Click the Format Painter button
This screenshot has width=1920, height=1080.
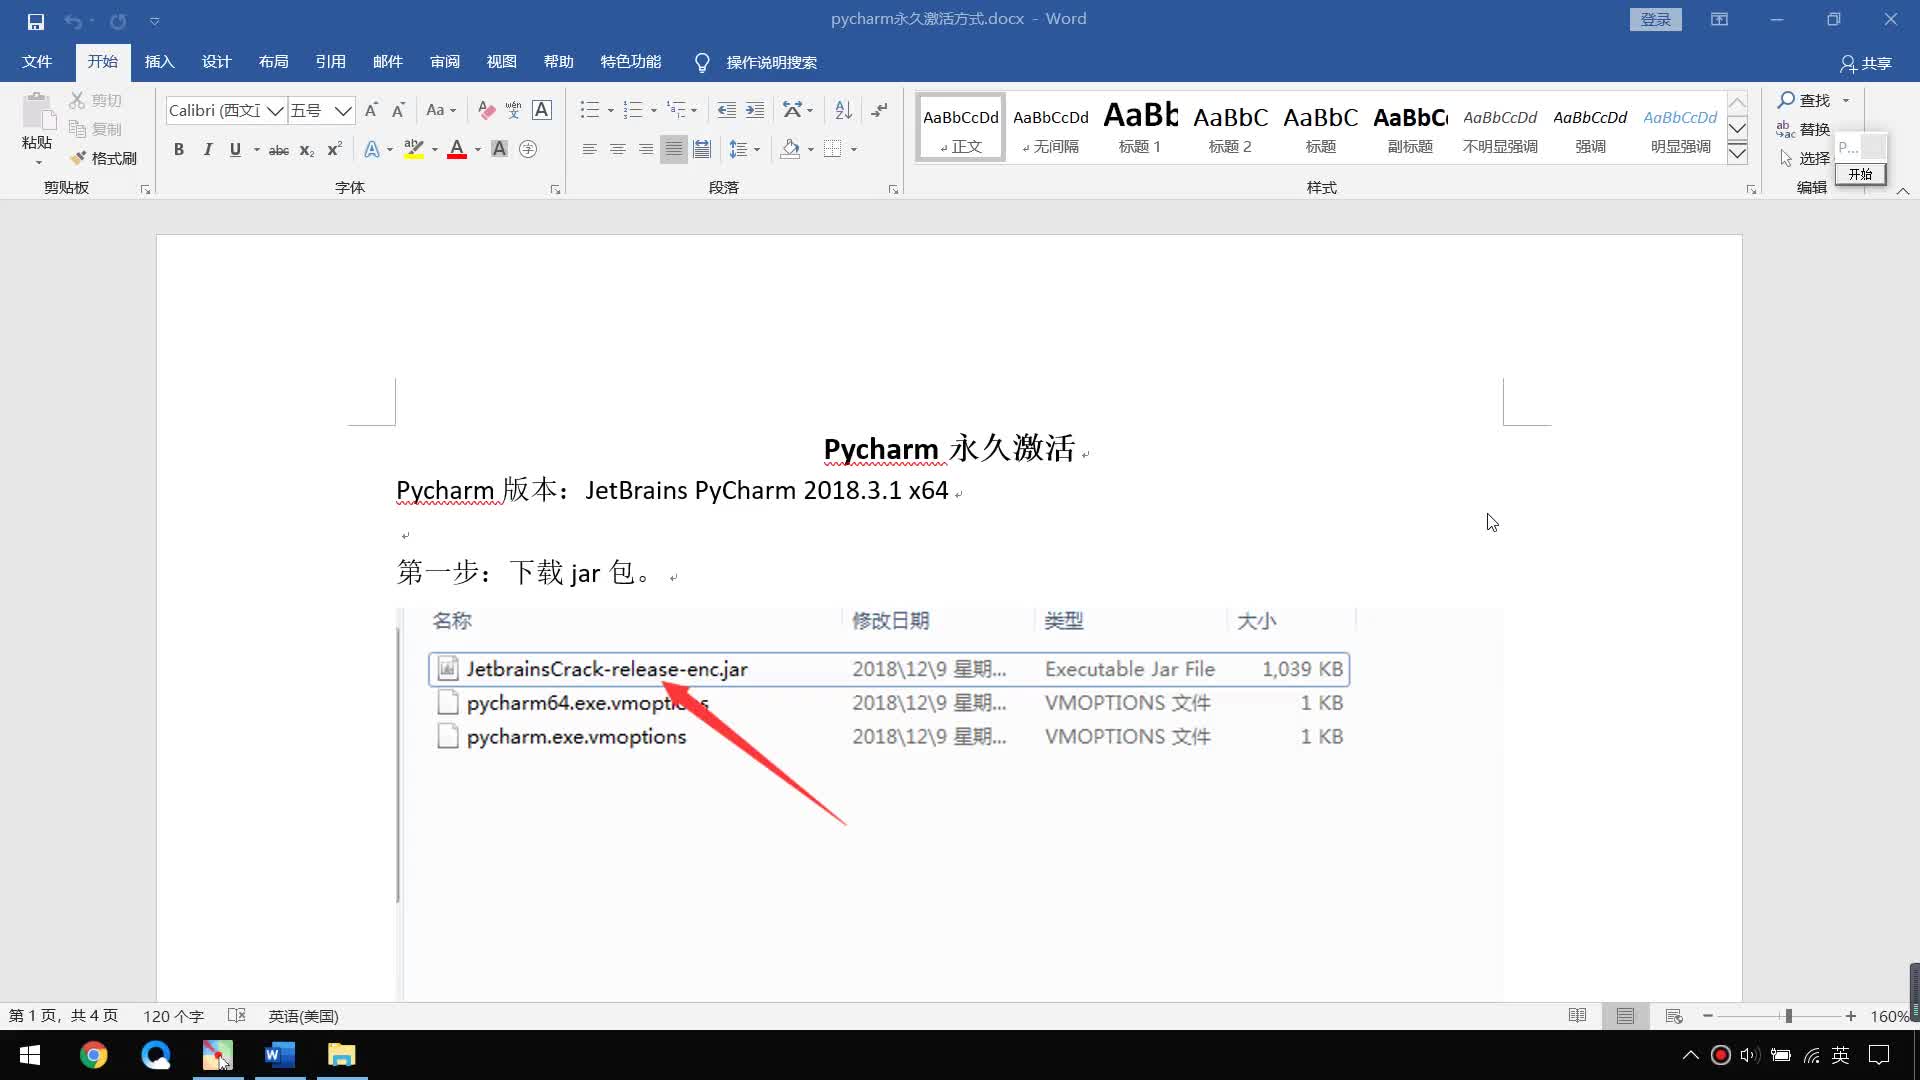pyautogui.click(x=104, y=158)
